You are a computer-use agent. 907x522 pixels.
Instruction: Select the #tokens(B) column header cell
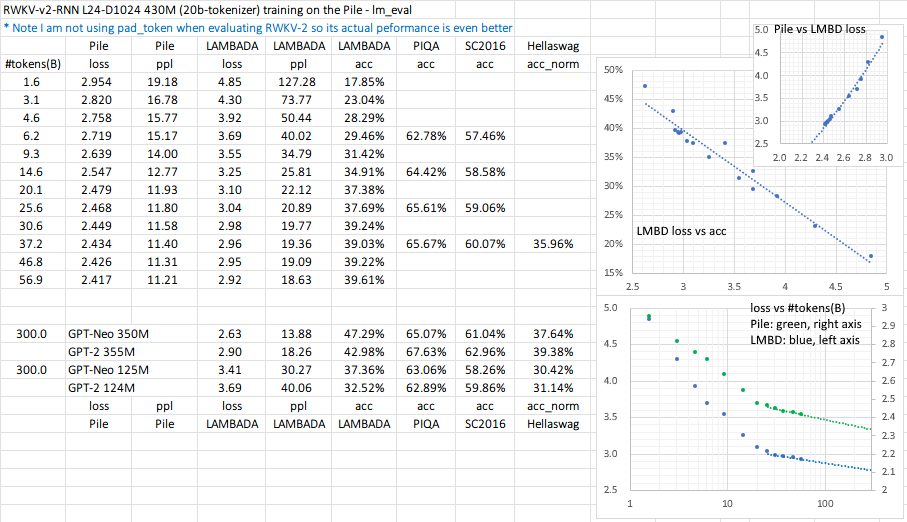[x=28, y=64]
